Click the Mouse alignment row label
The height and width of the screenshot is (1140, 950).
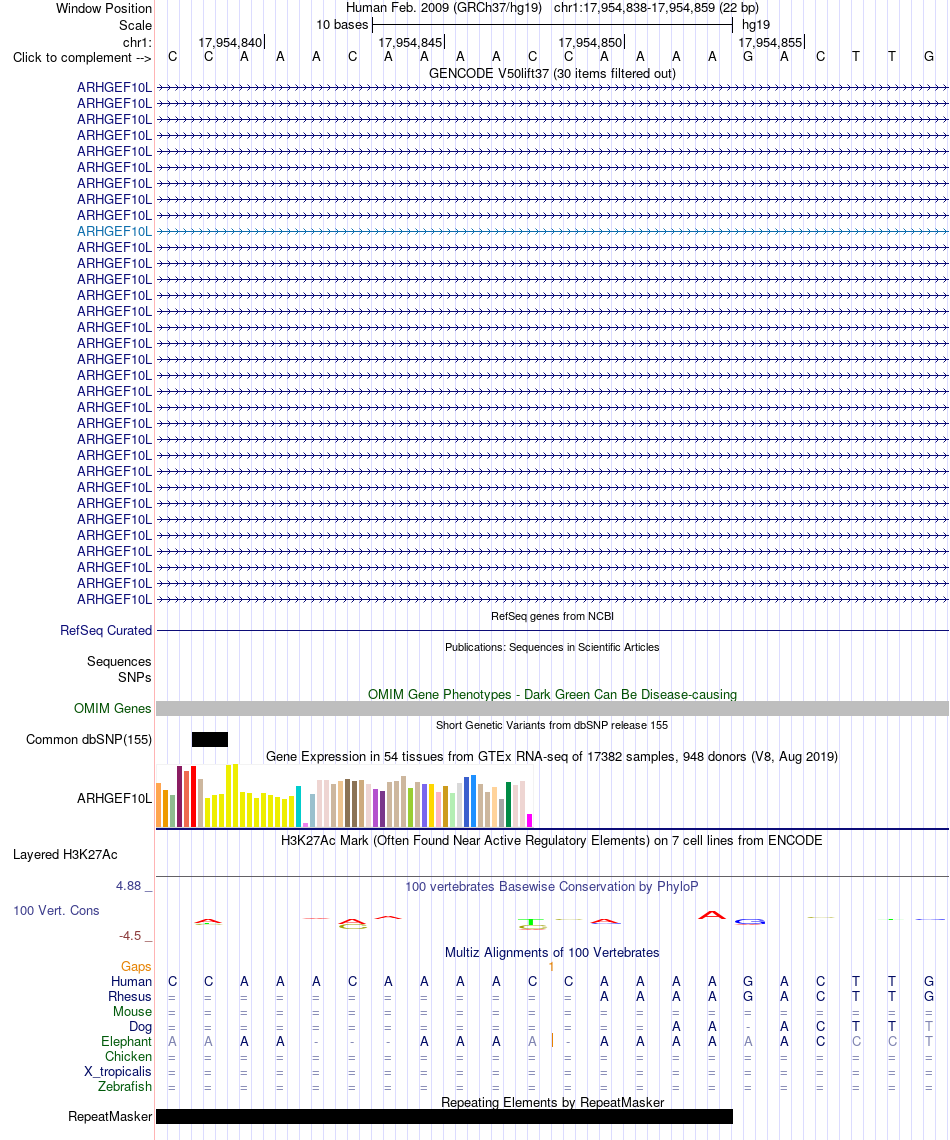[x=132, y=1011]
